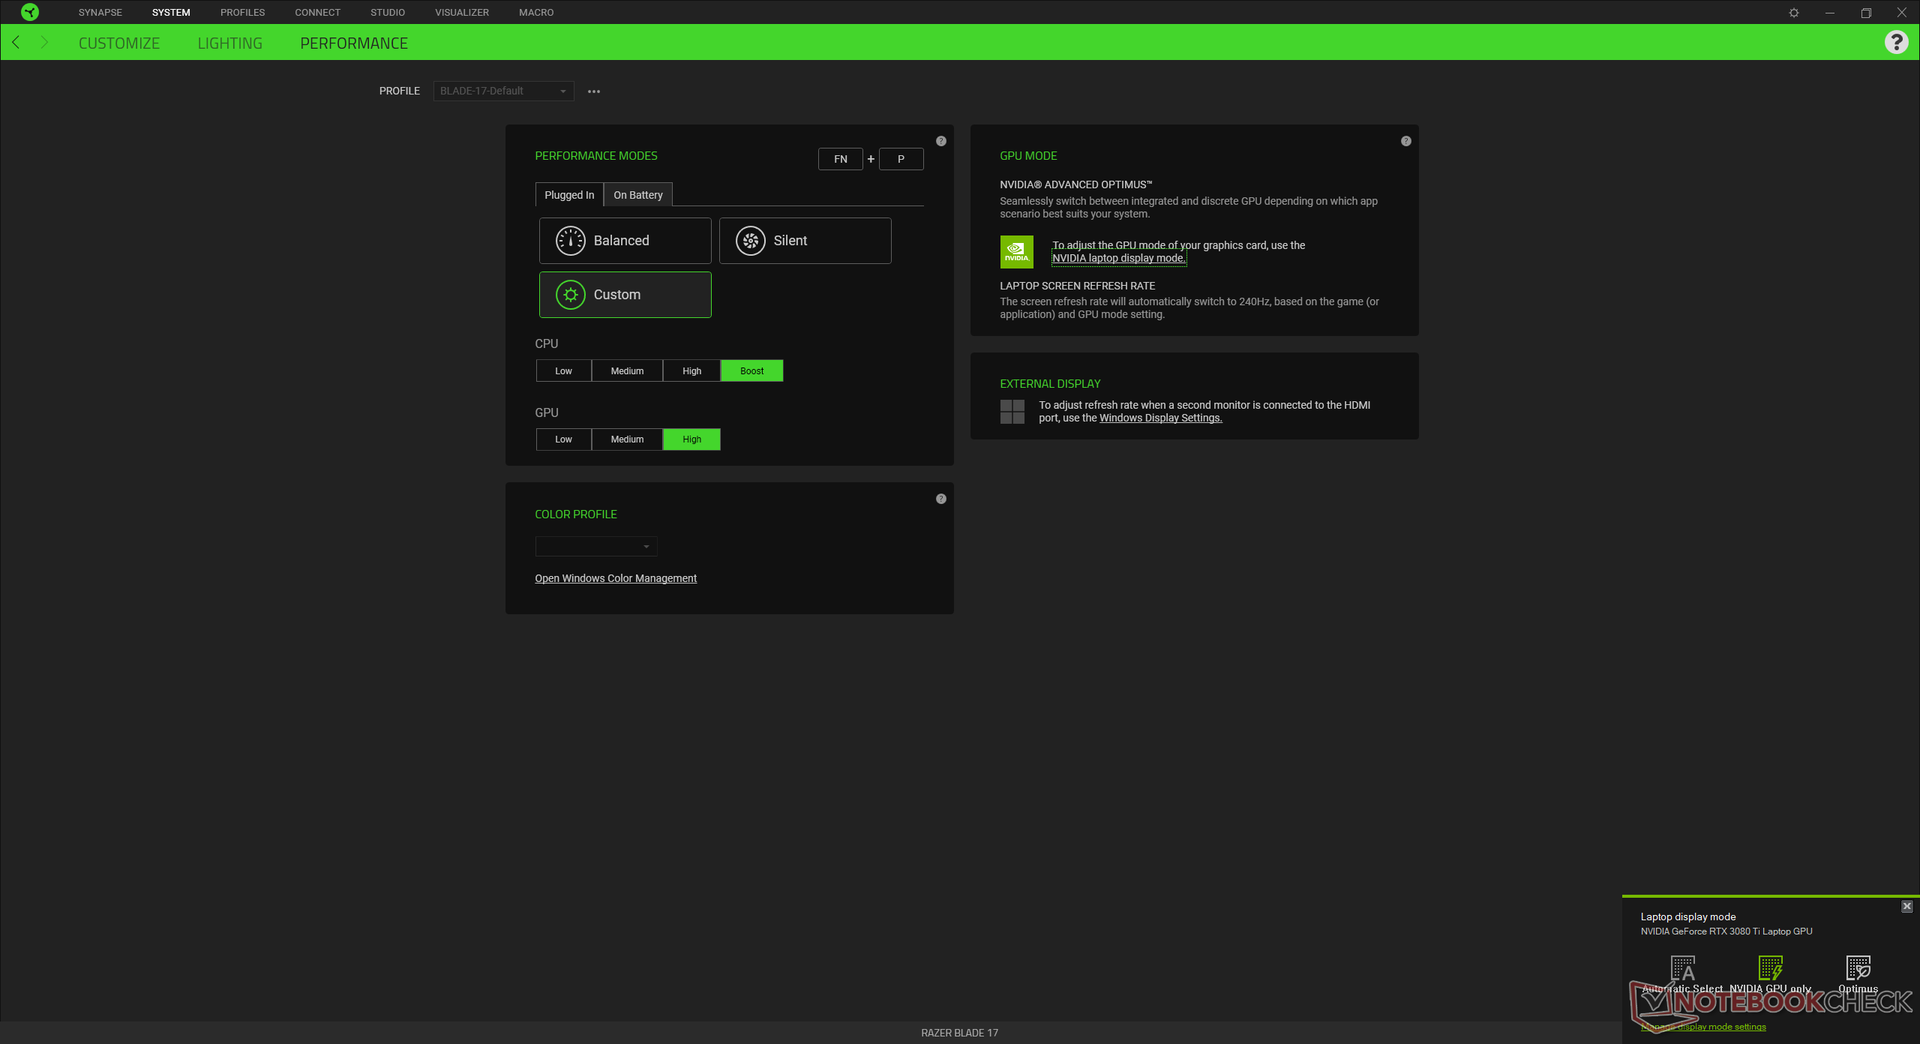1920x1044 pixels.
Task: Show Color Profile help tooltip icon
Action: click(941, 499)
